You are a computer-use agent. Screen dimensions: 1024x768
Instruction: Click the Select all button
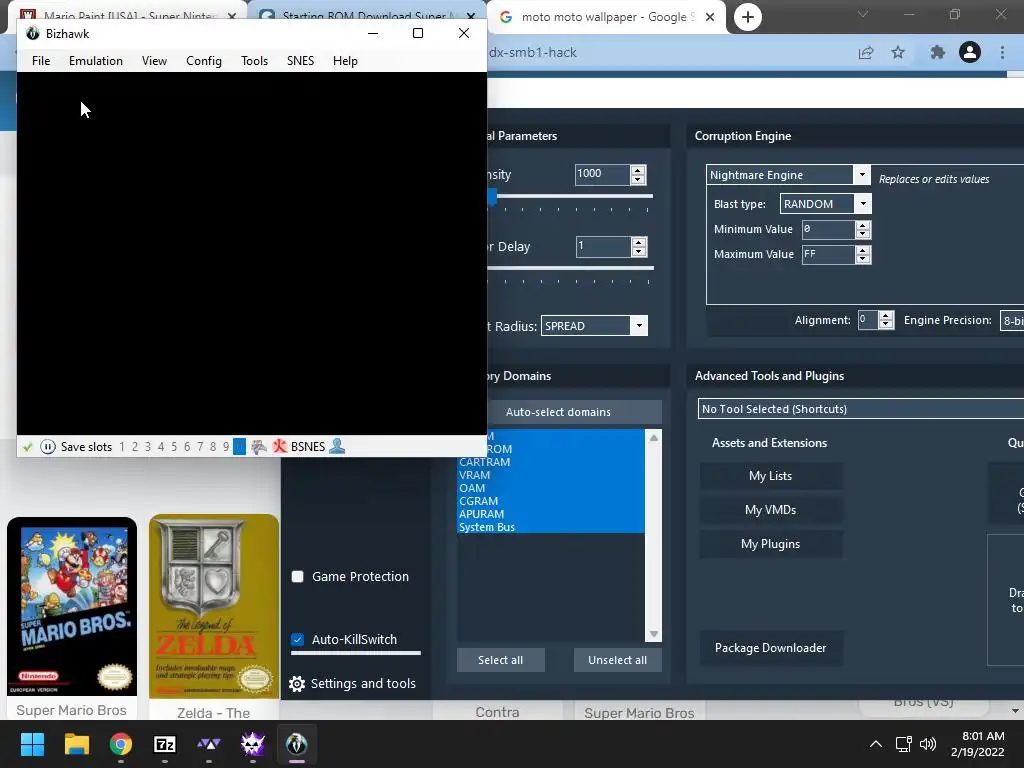pos(500,660)
